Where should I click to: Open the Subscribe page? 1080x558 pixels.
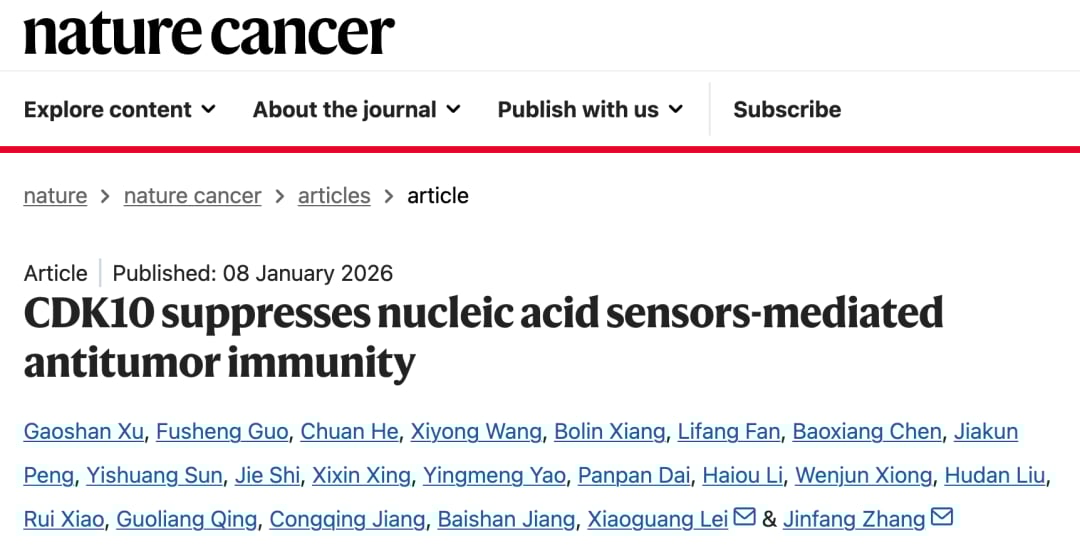787,109
